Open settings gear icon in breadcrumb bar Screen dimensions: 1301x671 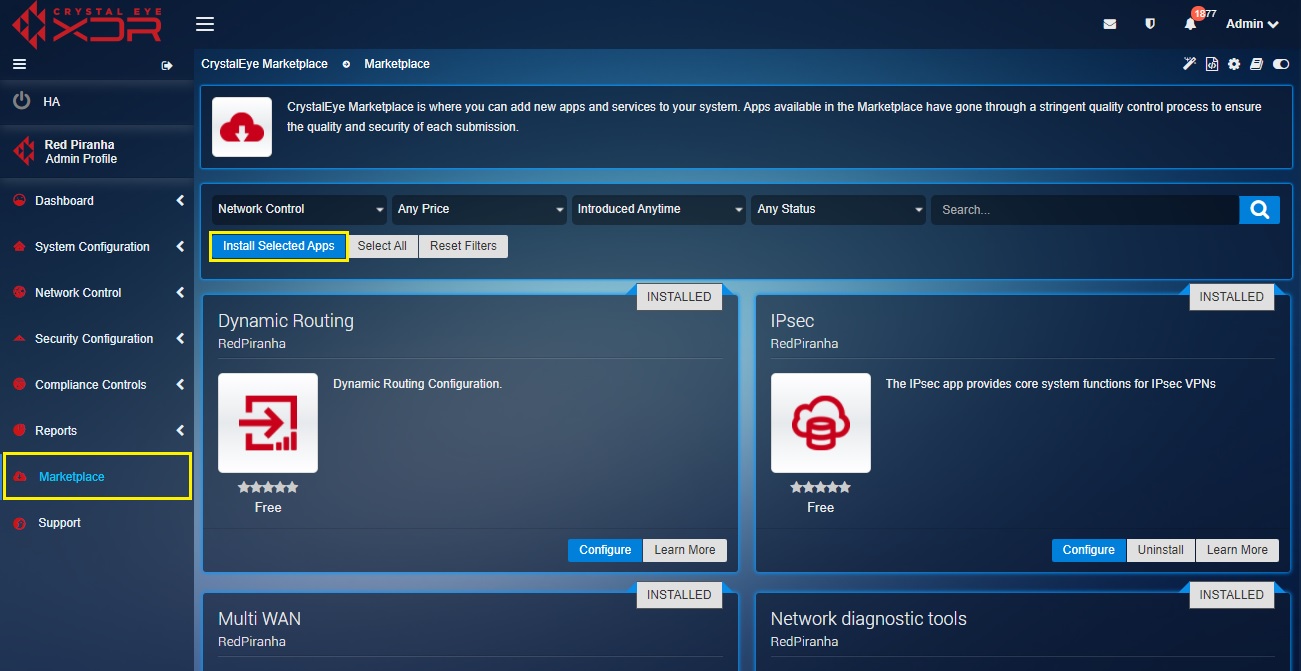click(x=1234, y=64)
